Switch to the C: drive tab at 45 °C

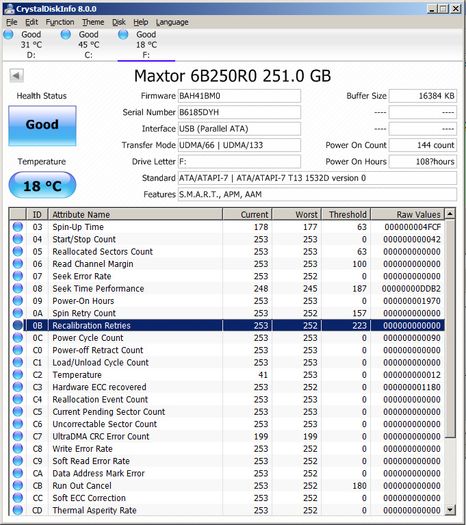pyautogui.click(x=89, y=45)
